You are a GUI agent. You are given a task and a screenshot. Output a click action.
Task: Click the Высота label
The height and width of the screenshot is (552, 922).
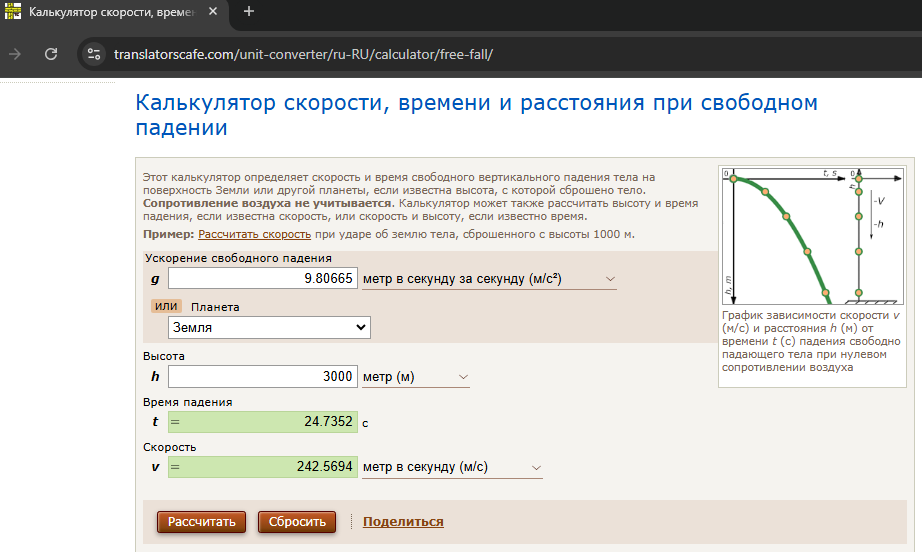163,356
